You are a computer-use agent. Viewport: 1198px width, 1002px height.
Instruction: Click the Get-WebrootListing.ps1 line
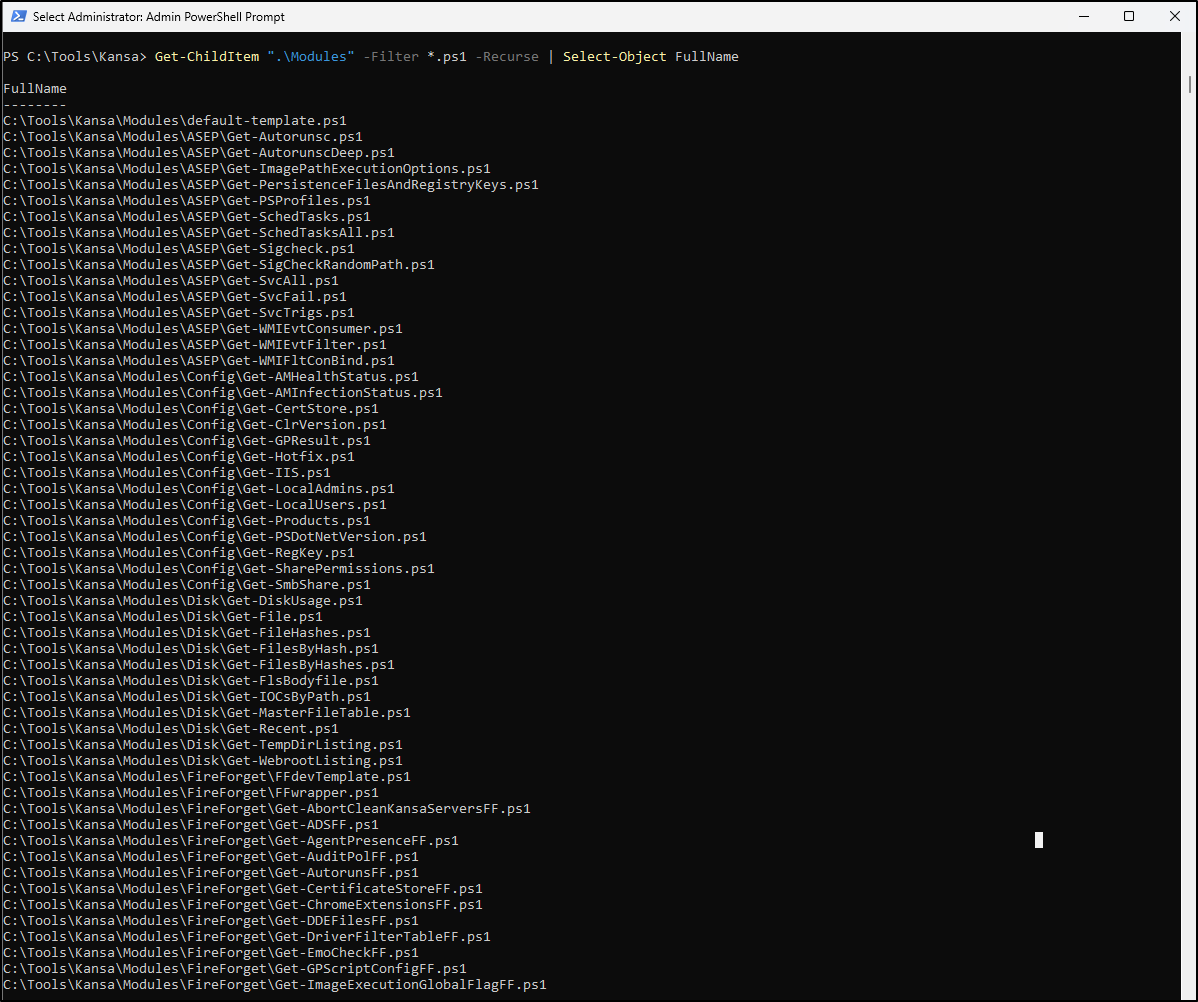203,761
